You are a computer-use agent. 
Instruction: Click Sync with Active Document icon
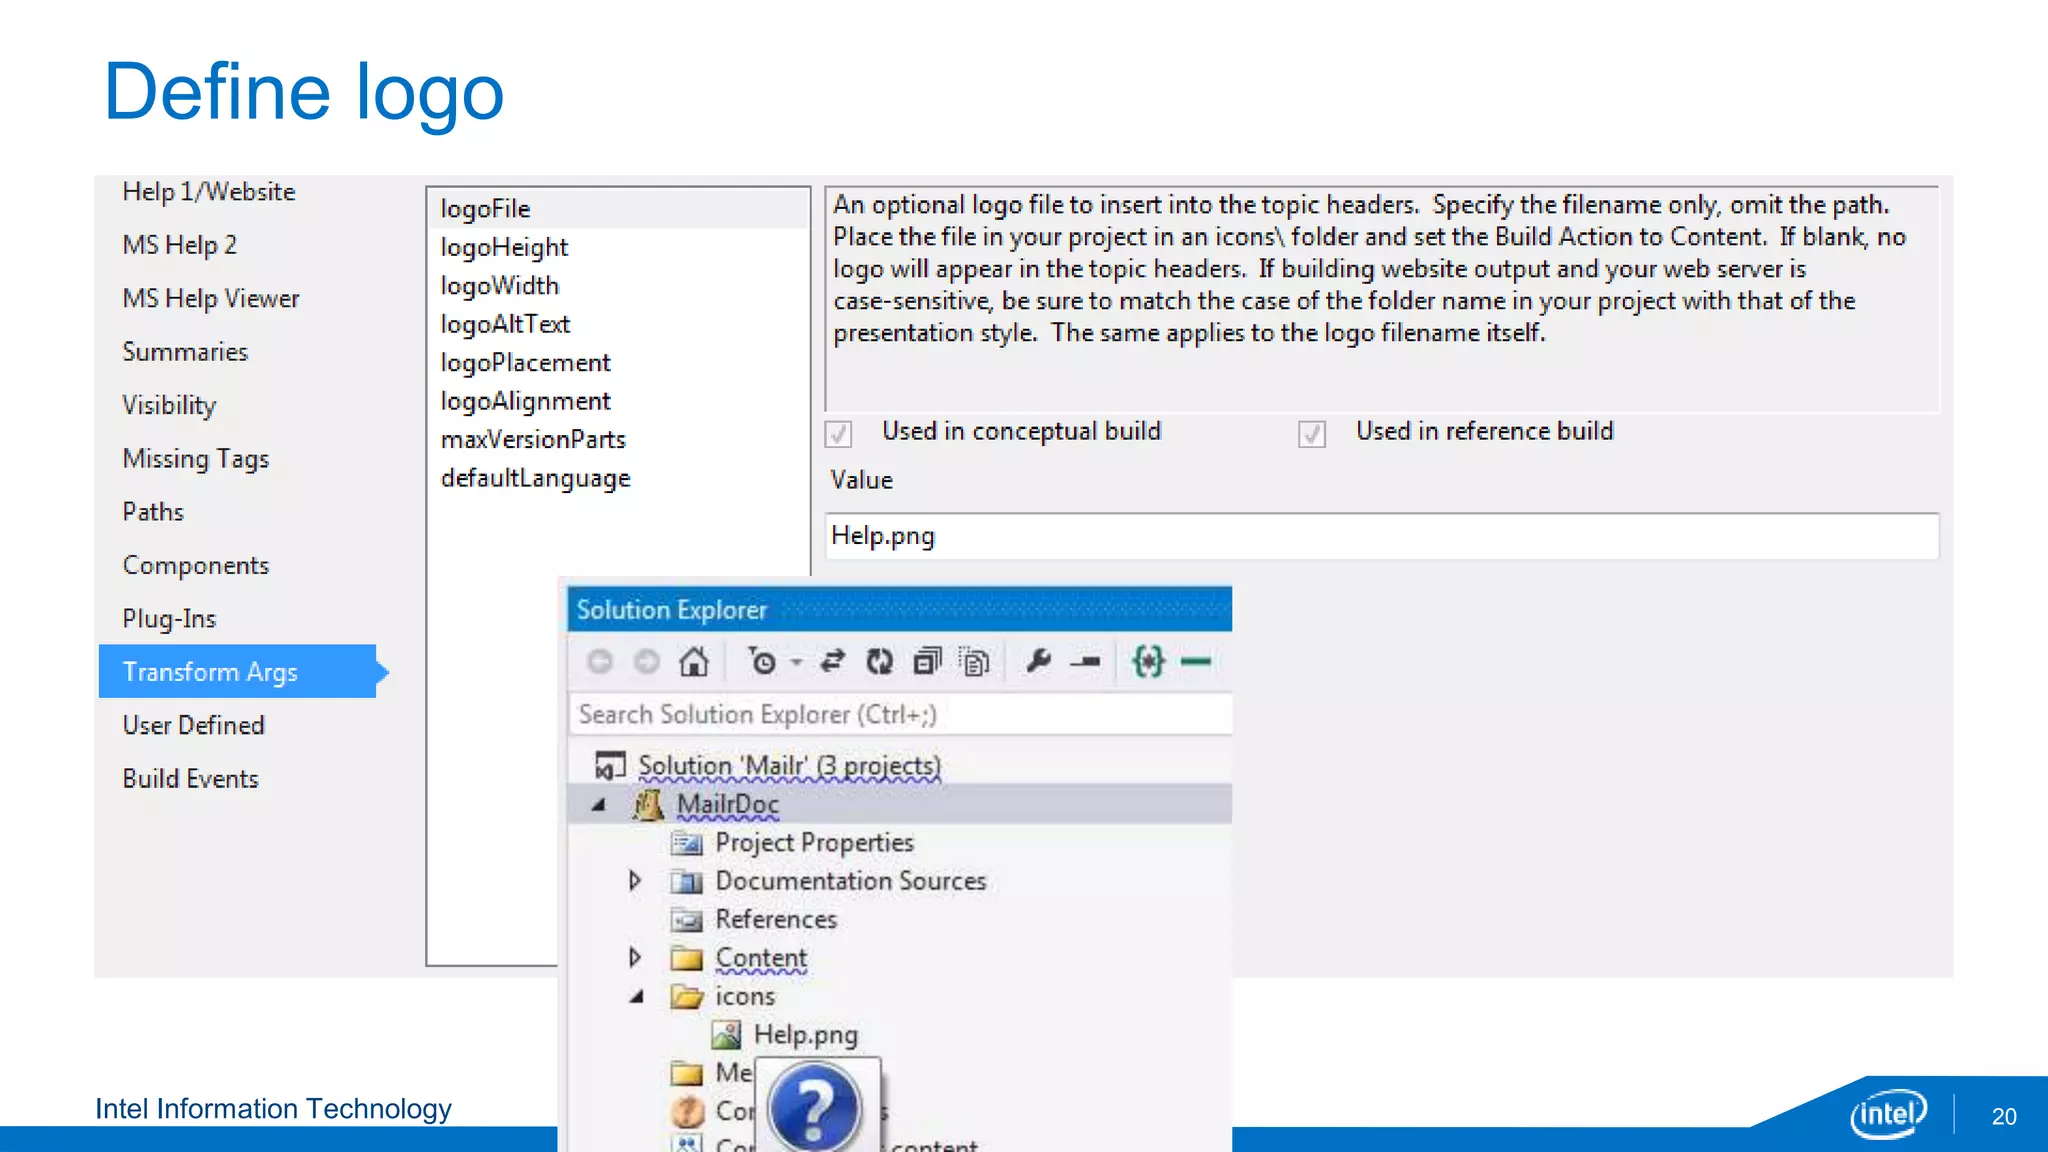tap(832, 662)
